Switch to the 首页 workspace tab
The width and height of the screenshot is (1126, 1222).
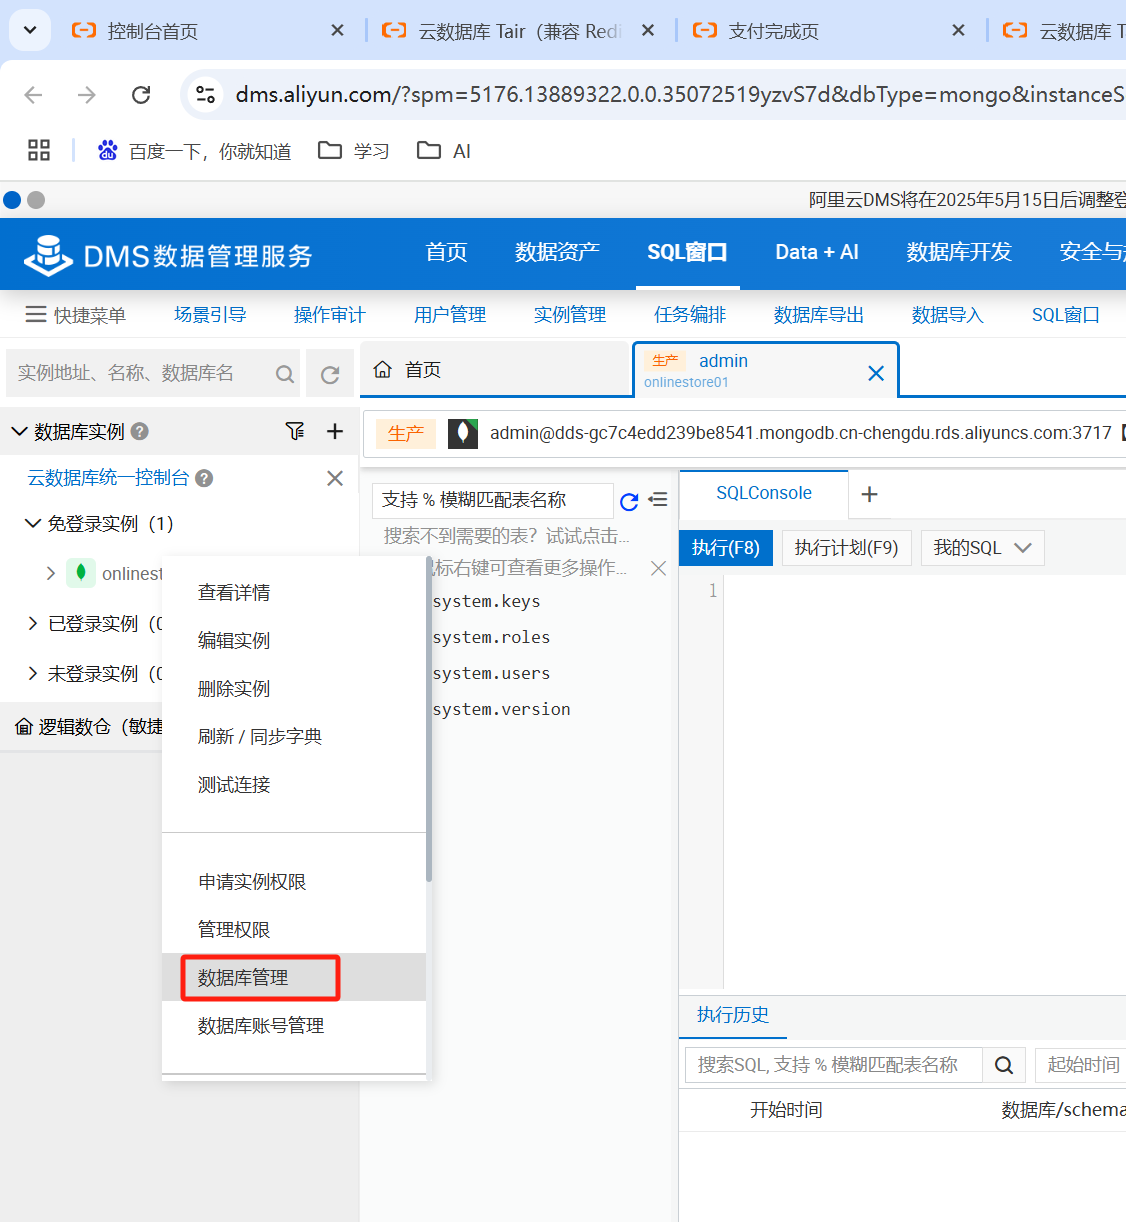pos(494,370)
